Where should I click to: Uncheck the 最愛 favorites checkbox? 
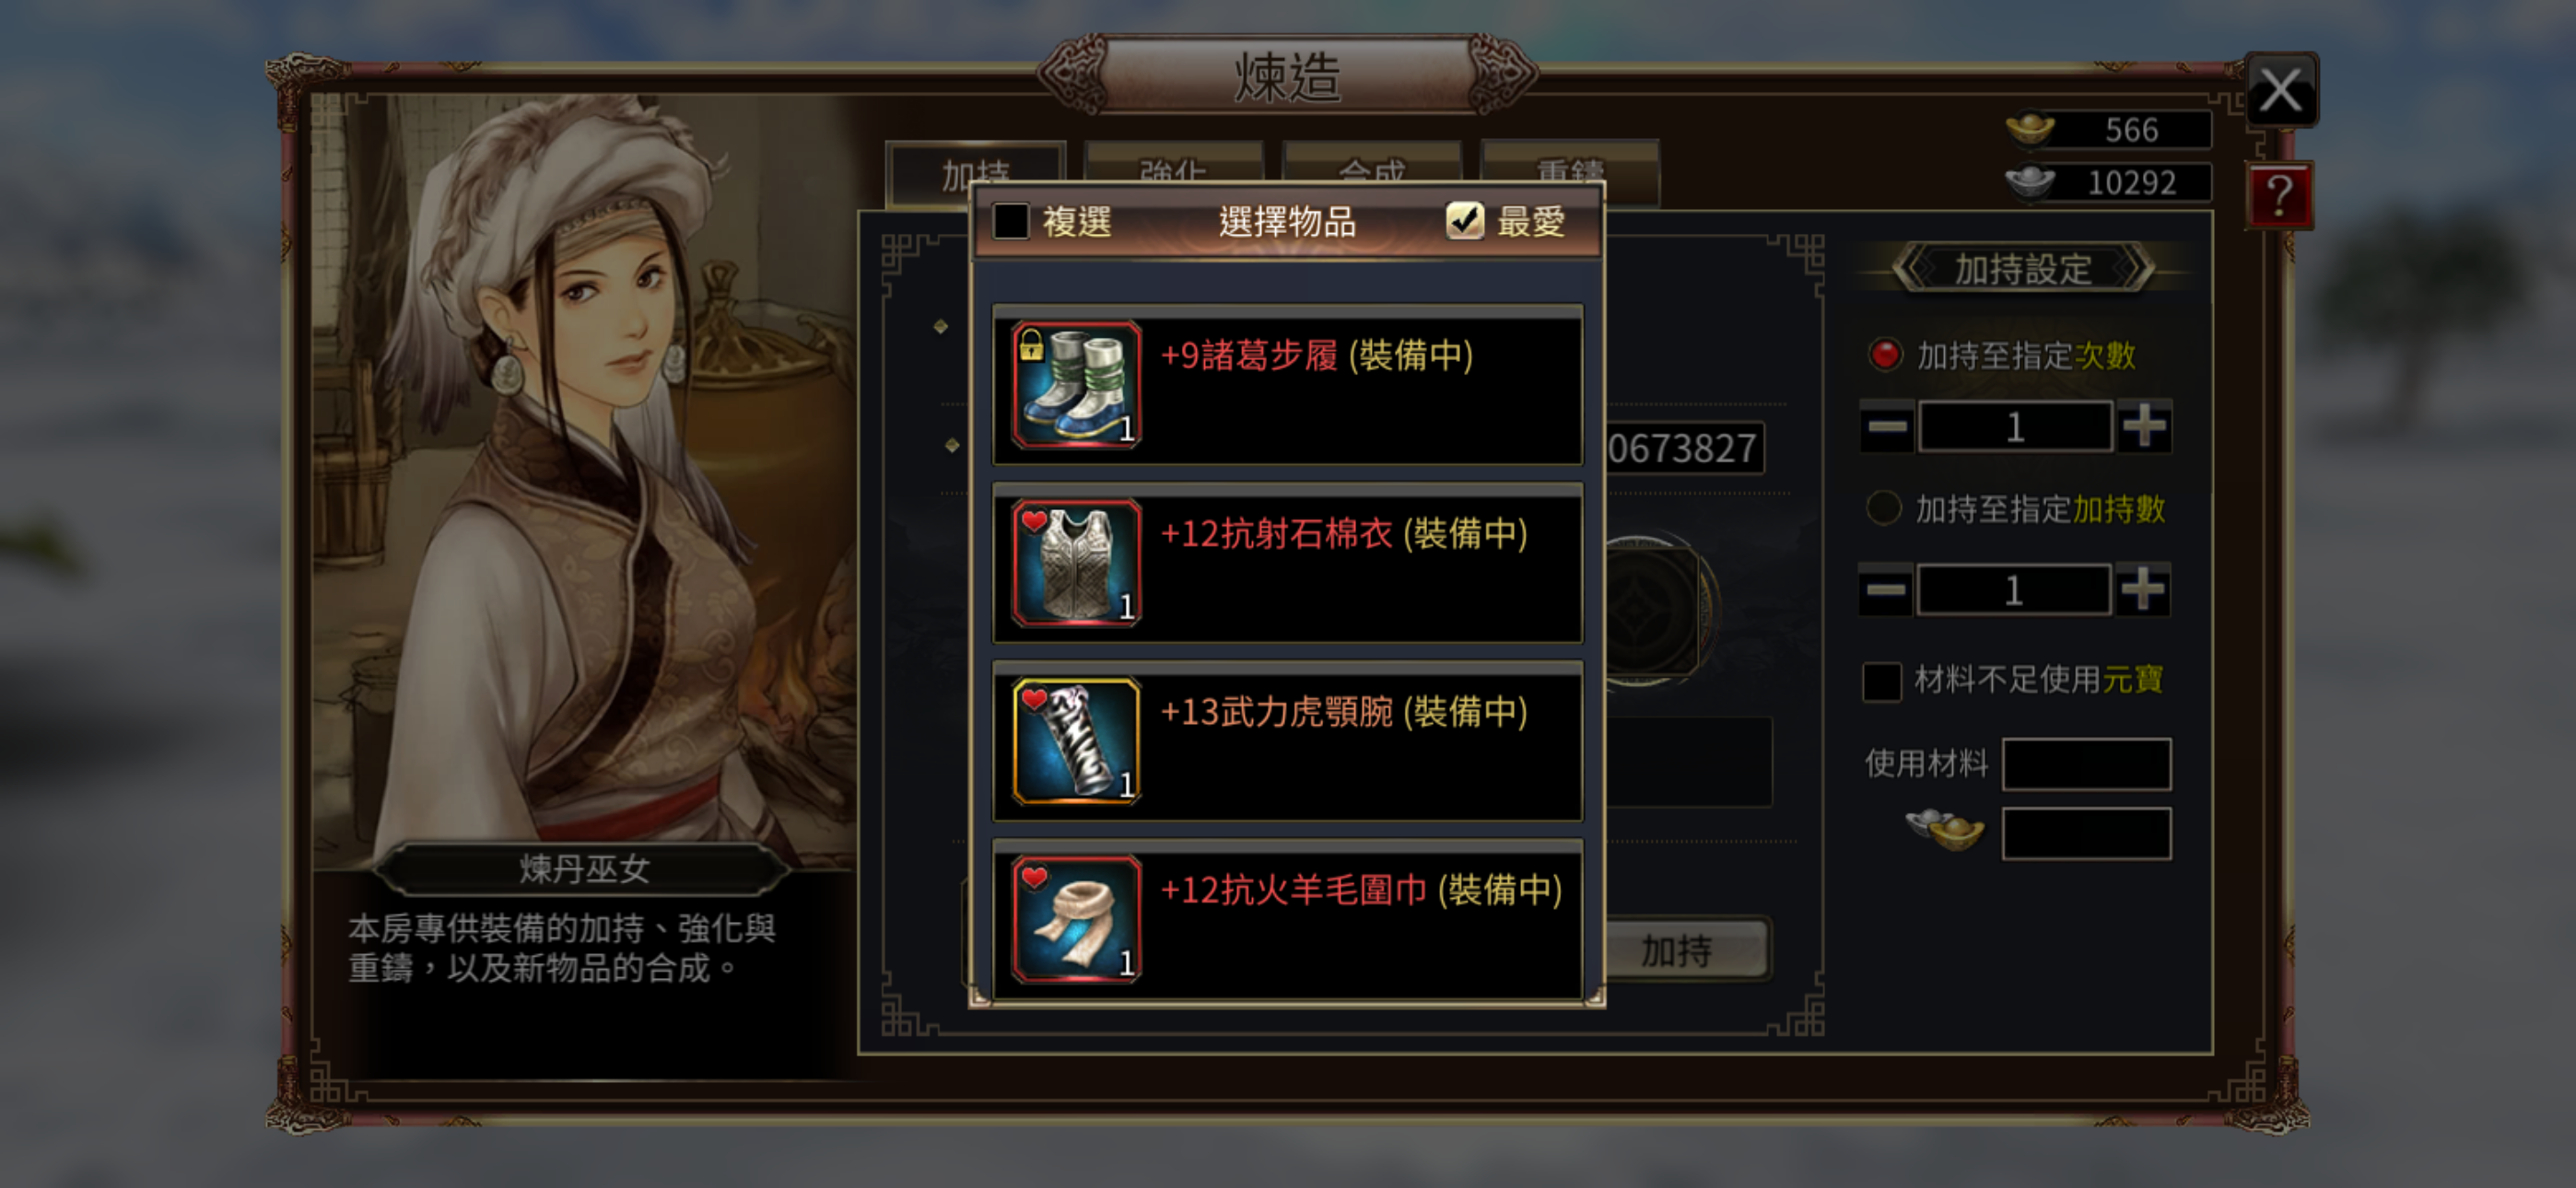coord(1465,221)
